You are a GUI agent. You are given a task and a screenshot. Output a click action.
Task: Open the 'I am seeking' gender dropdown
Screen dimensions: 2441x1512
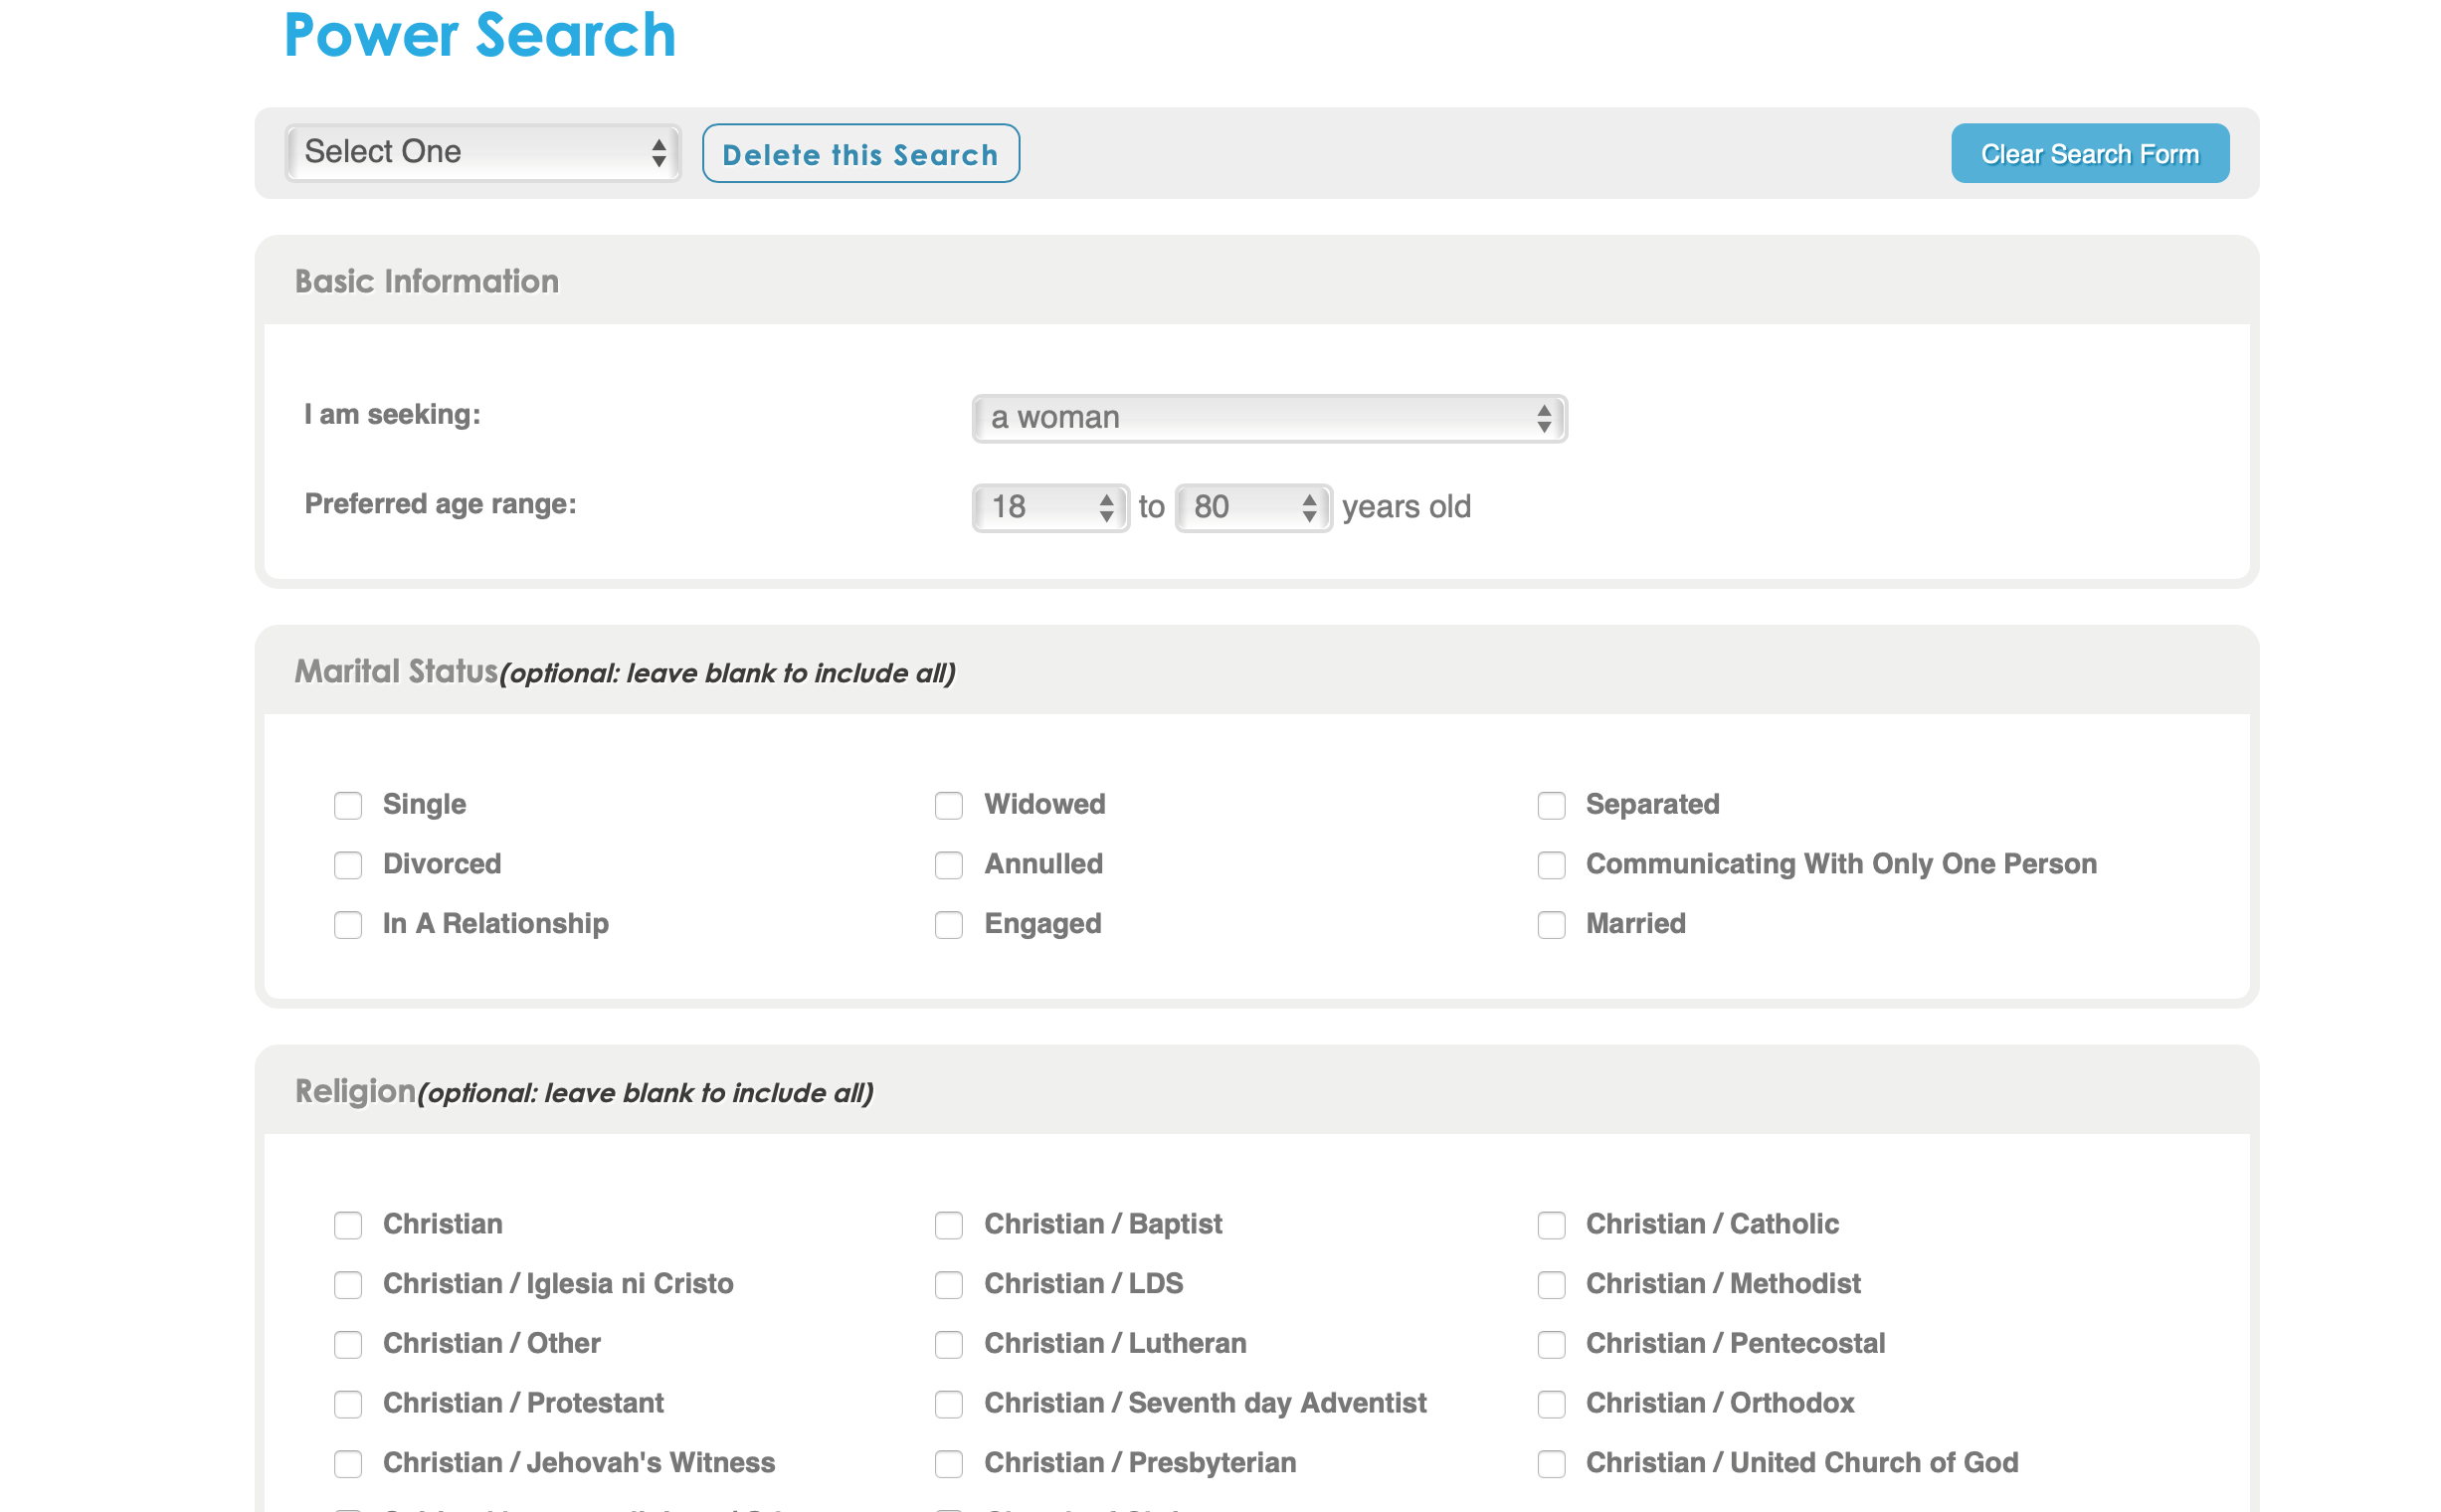point(1266,415)
